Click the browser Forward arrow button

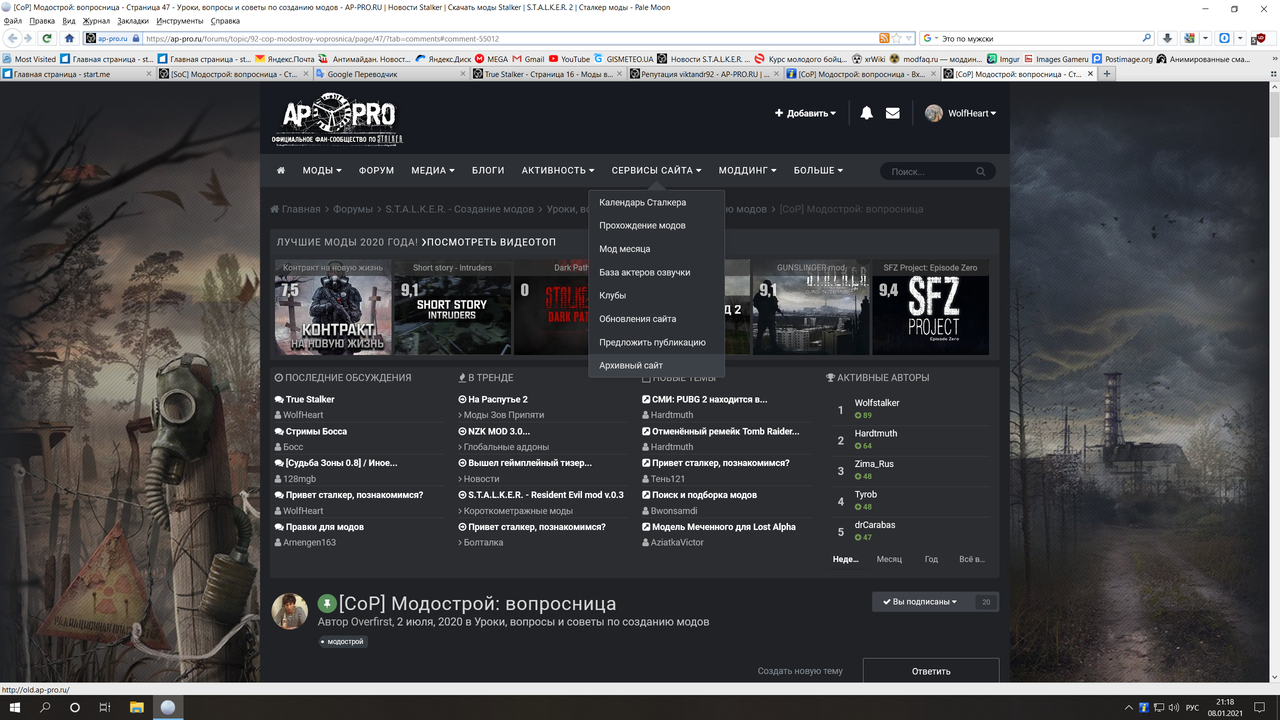(x=29, y=38)
